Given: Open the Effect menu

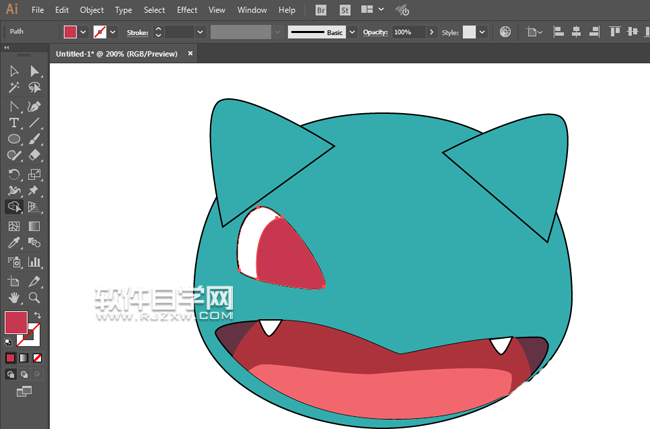Looking at the screenshot, I should [x=187, y=10].
